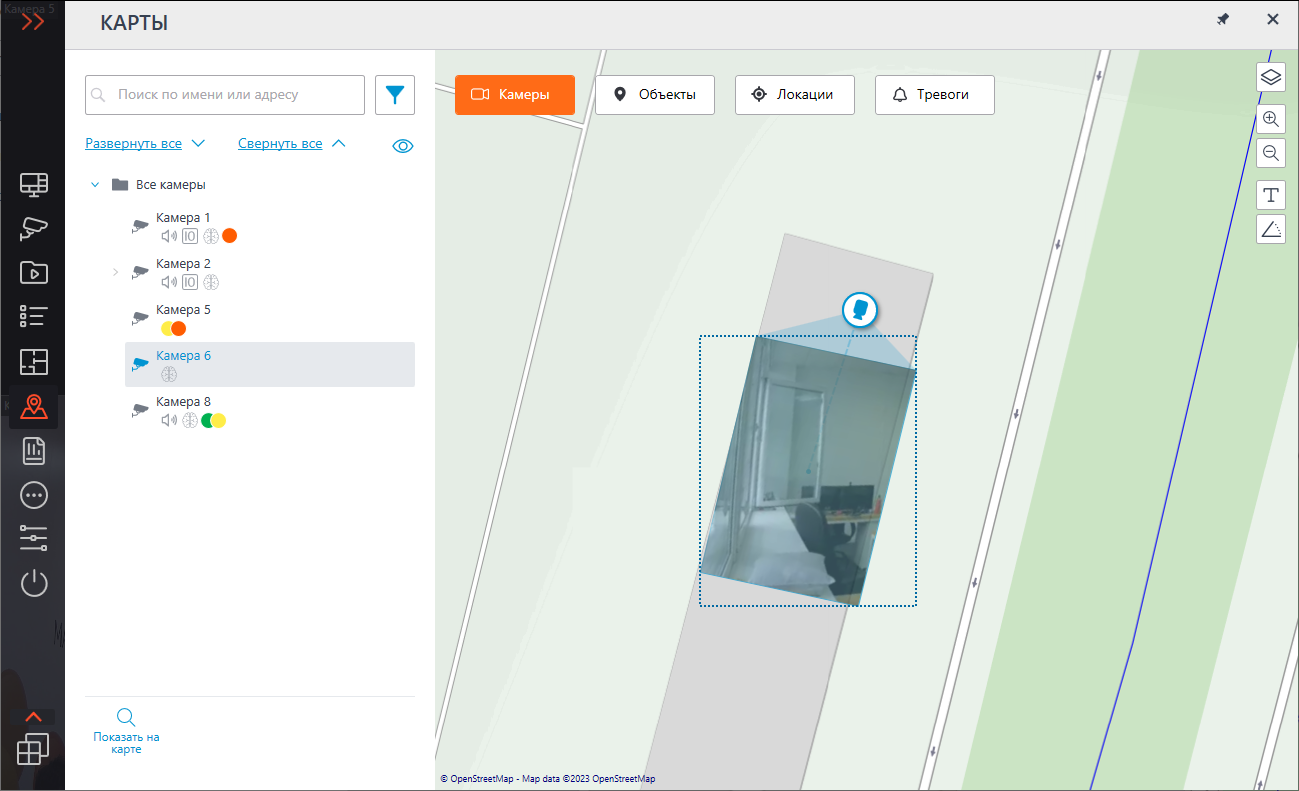Click the IO icon under Камера 2
Viewport: 1299px width, 791px height.
[x=190, y=282]
